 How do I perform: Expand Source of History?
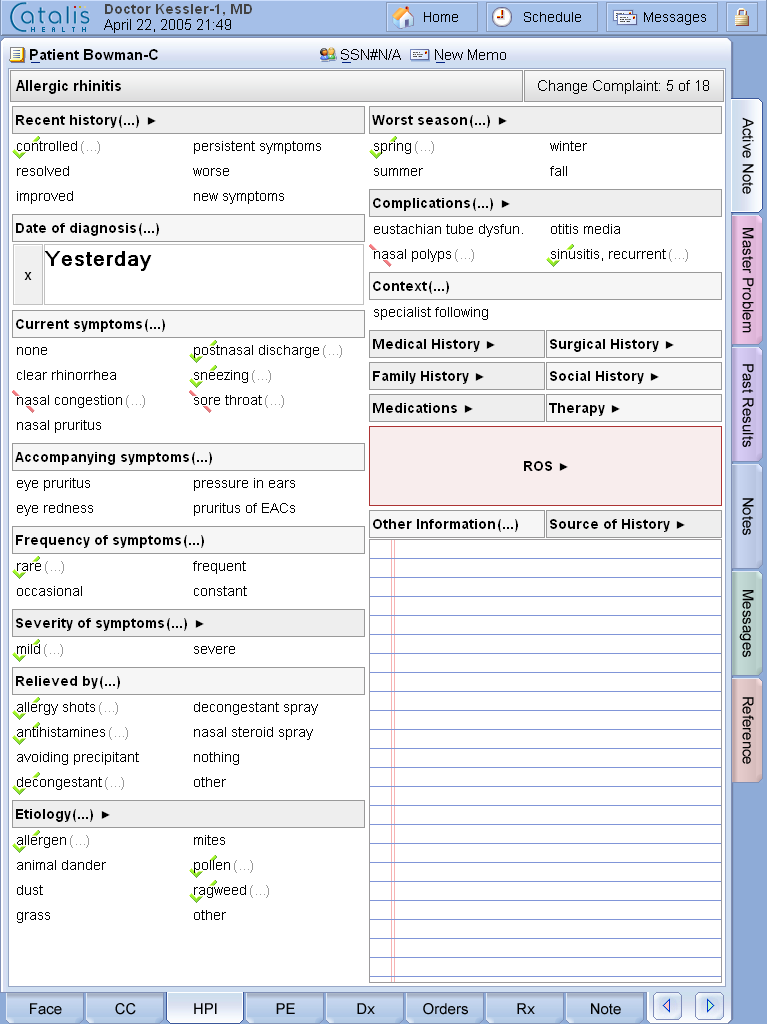click(634, 524)
